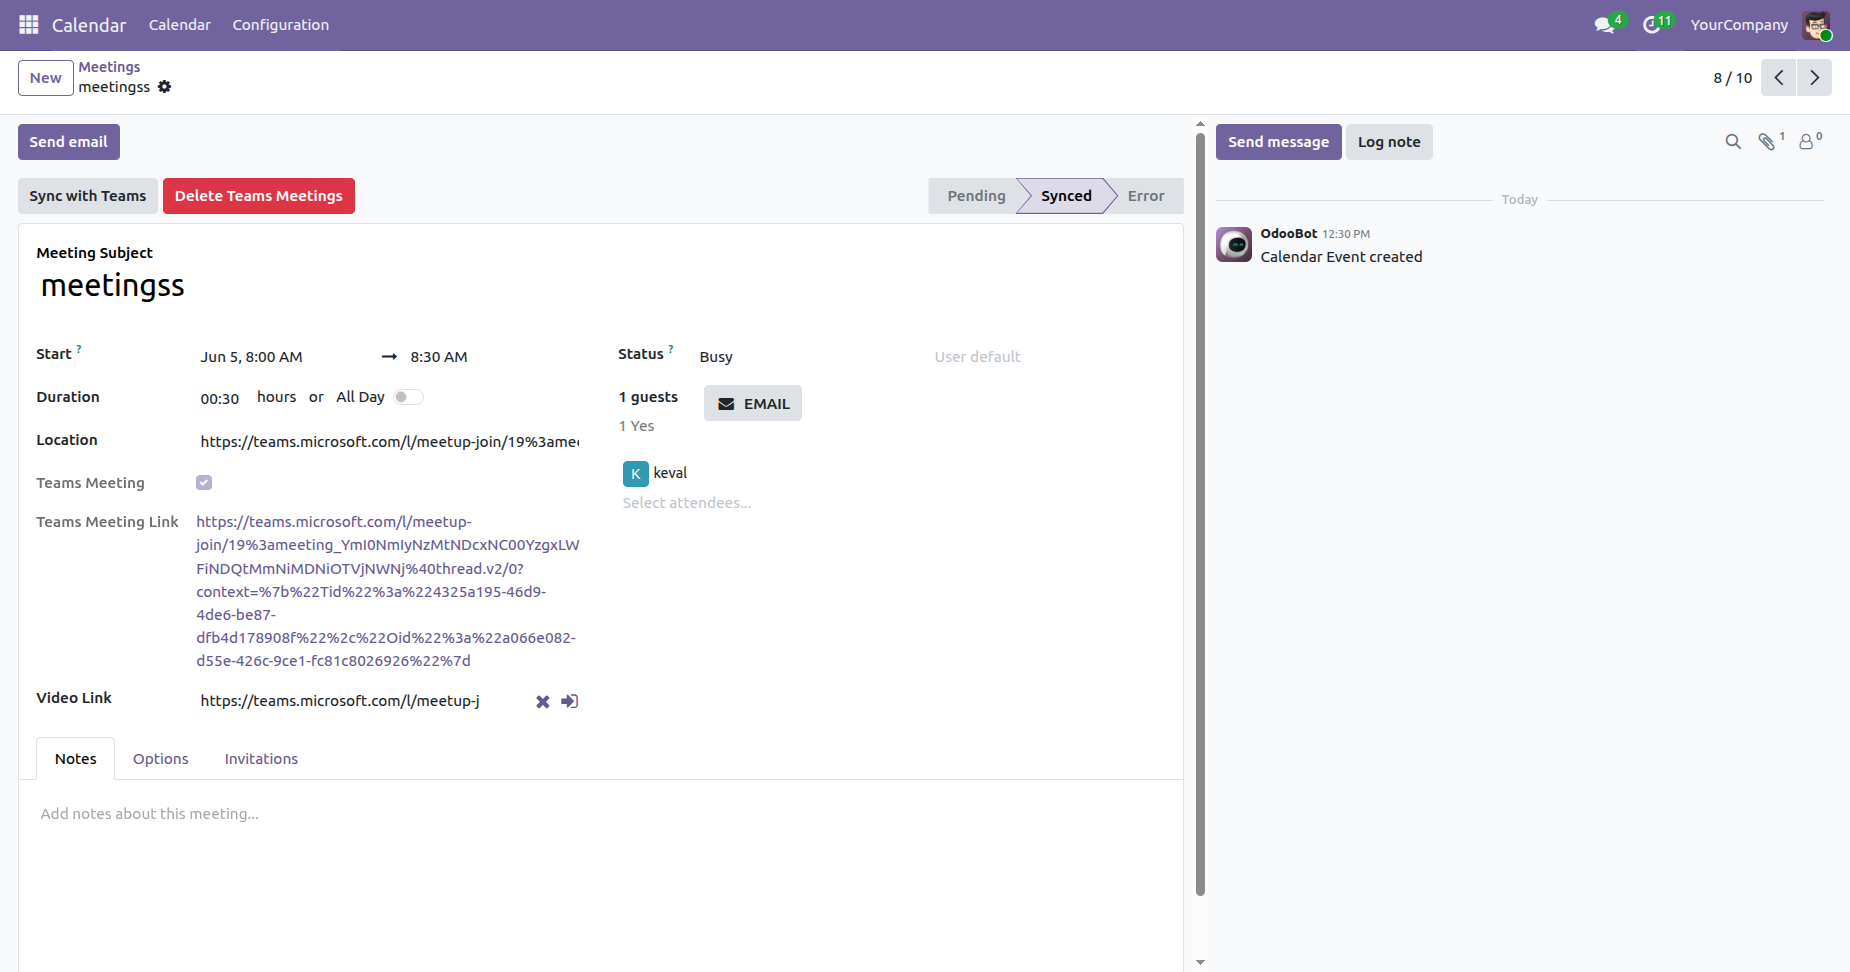
Task: Join video call icon next to Video Link
Action: click(570, 702)
